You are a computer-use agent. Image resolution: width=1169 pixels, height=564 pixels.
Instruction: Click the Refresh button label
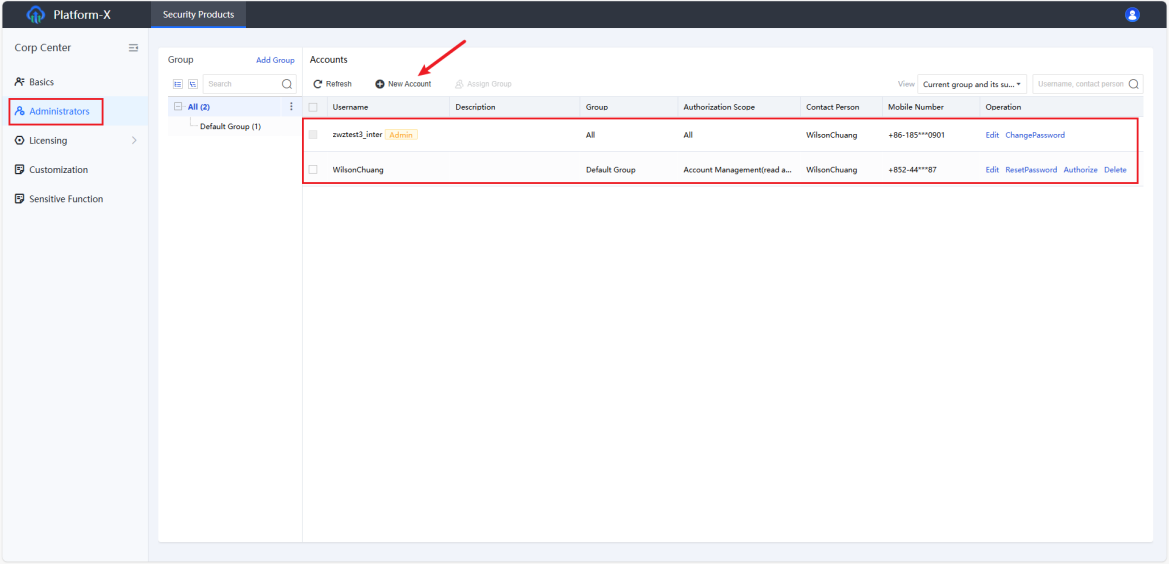(x=338, y=84)
